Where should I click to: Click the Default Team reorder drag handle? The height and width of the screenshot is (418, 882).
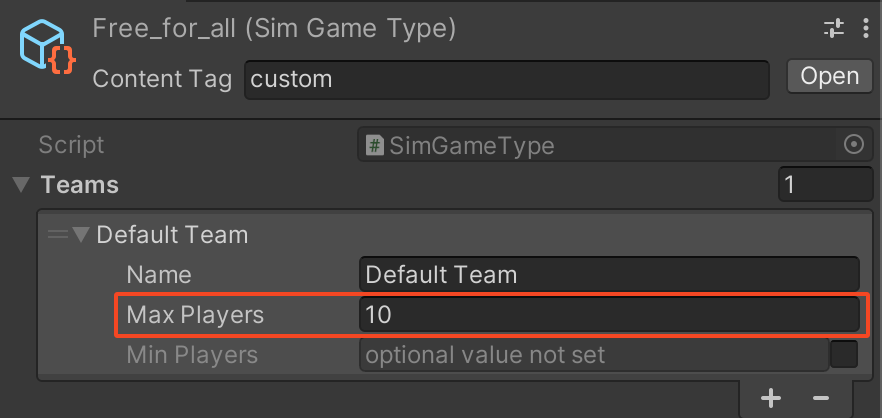(x=57, y=235)
